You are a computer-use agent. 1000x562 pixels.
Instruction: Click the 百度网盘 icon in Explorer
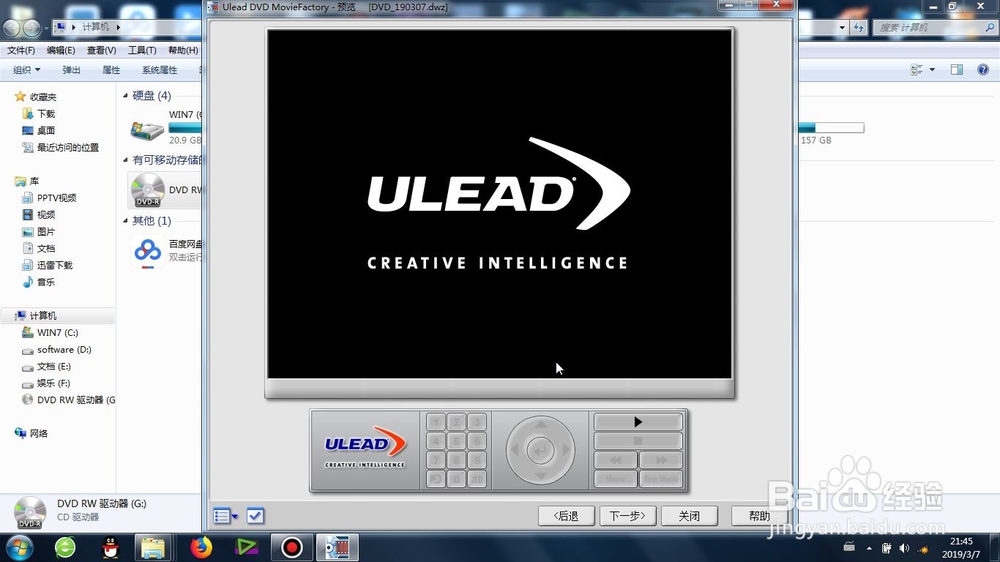coord(147,251)
